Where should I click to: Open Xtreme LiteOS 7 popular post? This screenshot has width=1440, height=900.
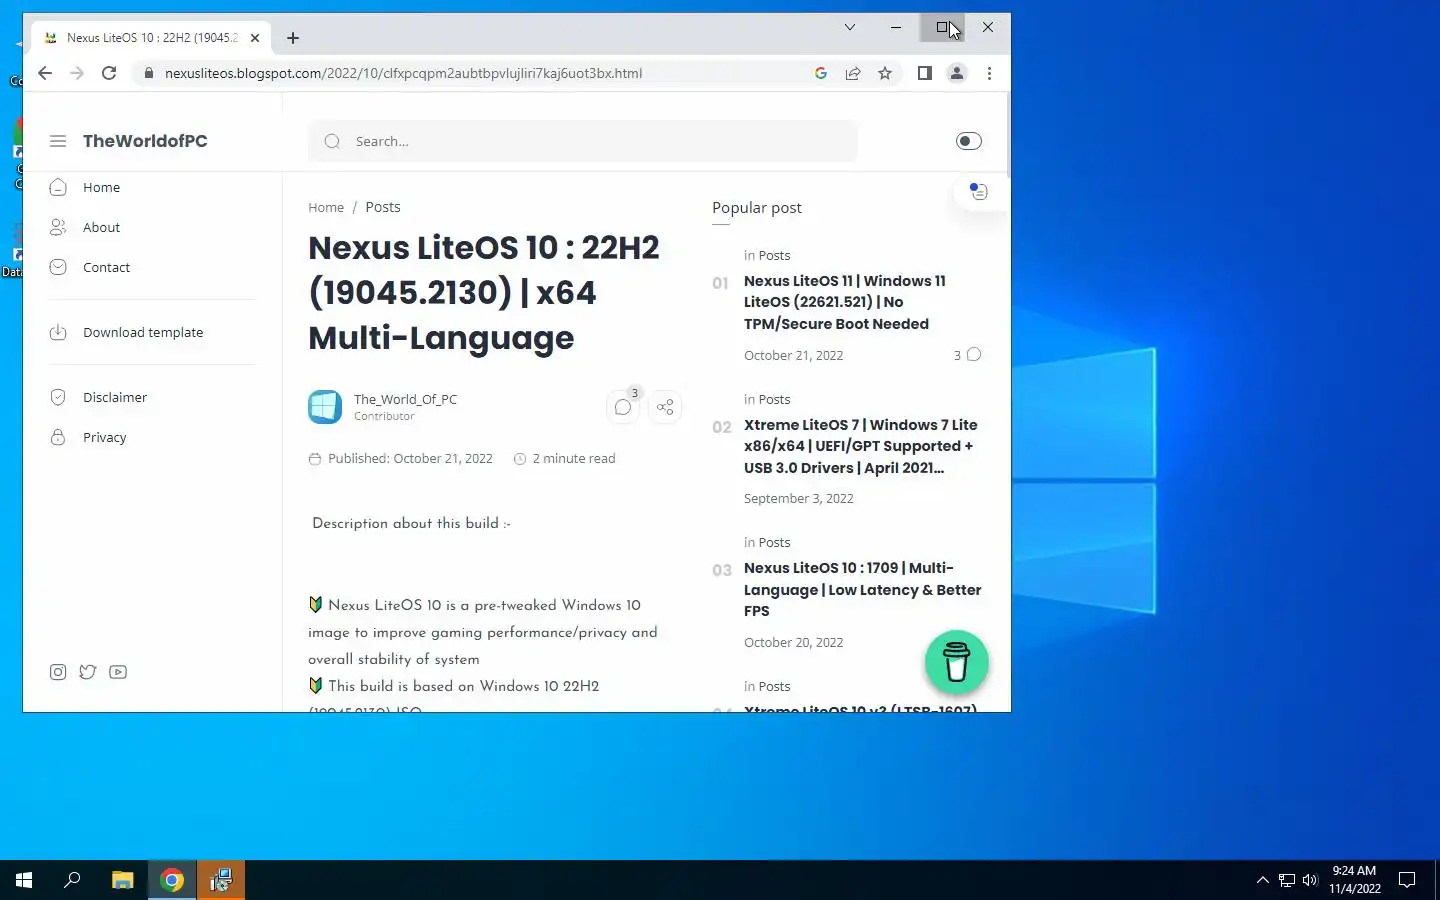pyautogui.click(x=861, y=446)
